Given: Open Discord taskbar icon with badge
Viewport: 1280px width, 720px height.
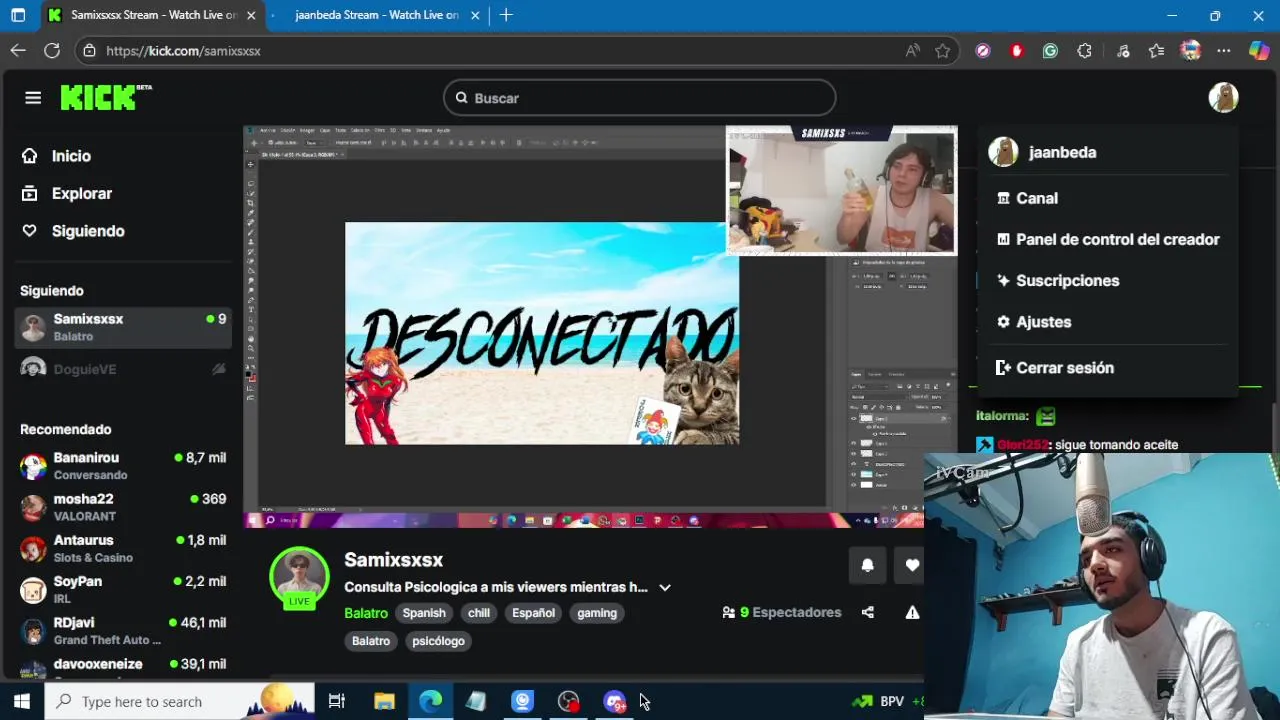Looking at the screenshot, I should [614, 701].
